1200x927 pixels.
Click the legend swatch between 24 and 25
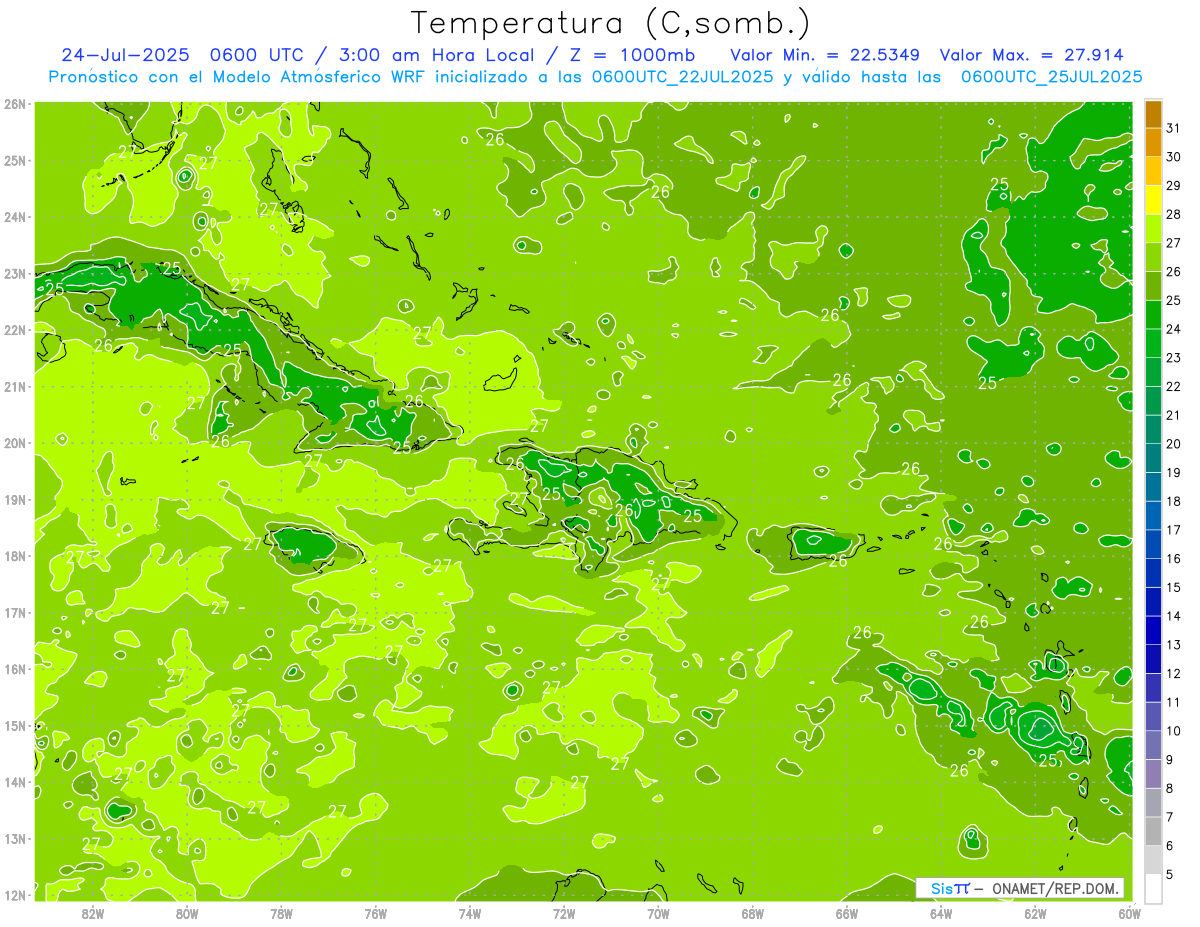pyautogui.click(x=1153, y=315)
